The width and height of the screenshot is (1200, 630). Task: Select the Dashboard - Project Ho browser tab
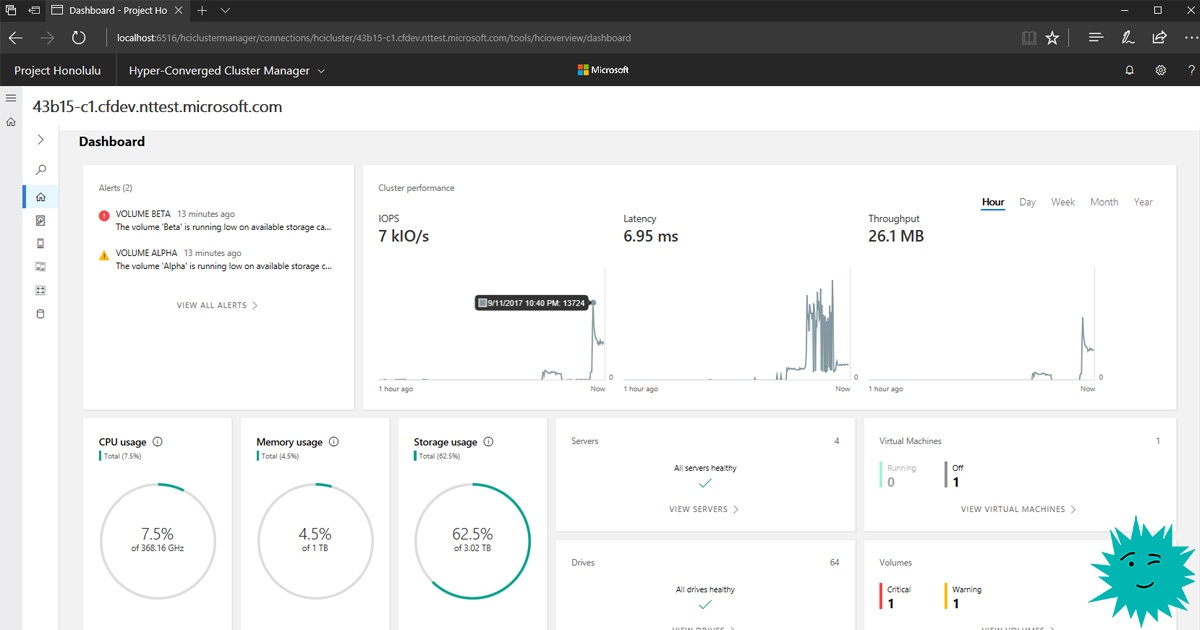(x=117, y=10)
